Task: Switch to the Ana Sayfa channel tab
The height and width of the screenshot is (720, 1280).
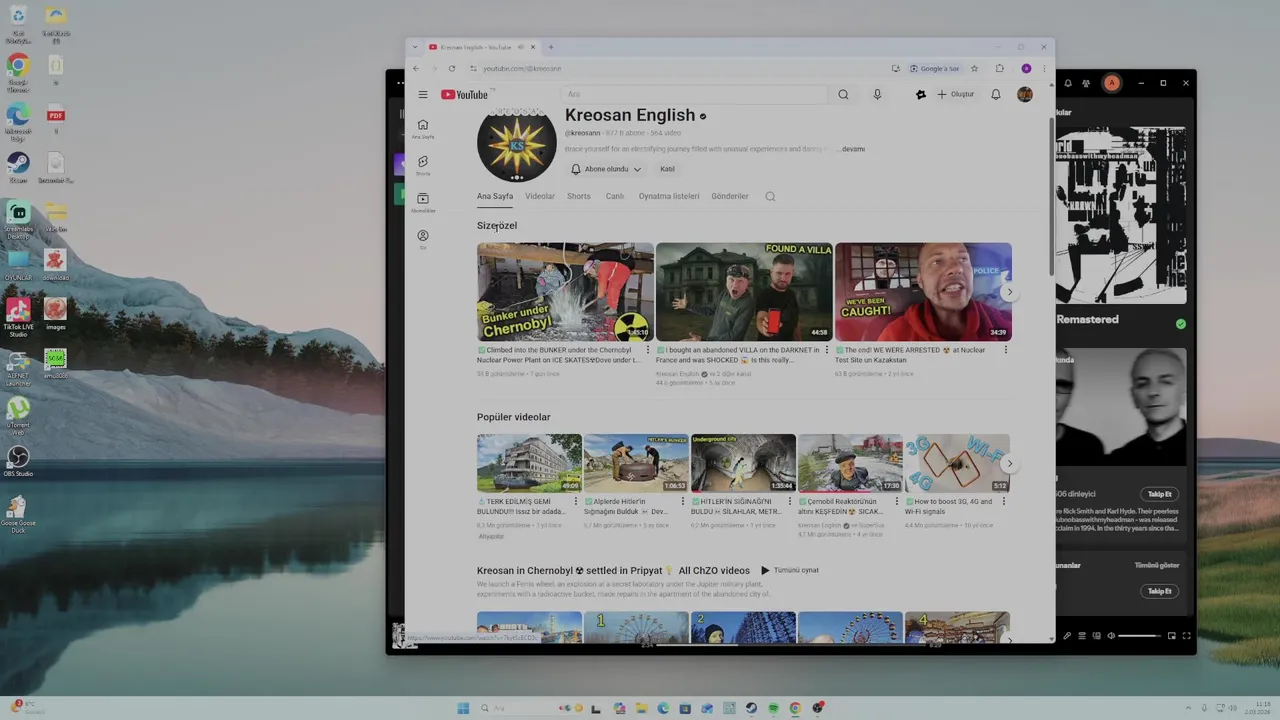Action: tap(495, 197)
